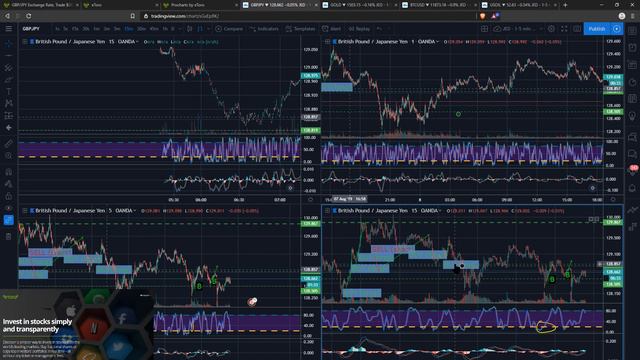
Task: Toggle the highlighted blue toolbar button
Action: coord(9,220)
